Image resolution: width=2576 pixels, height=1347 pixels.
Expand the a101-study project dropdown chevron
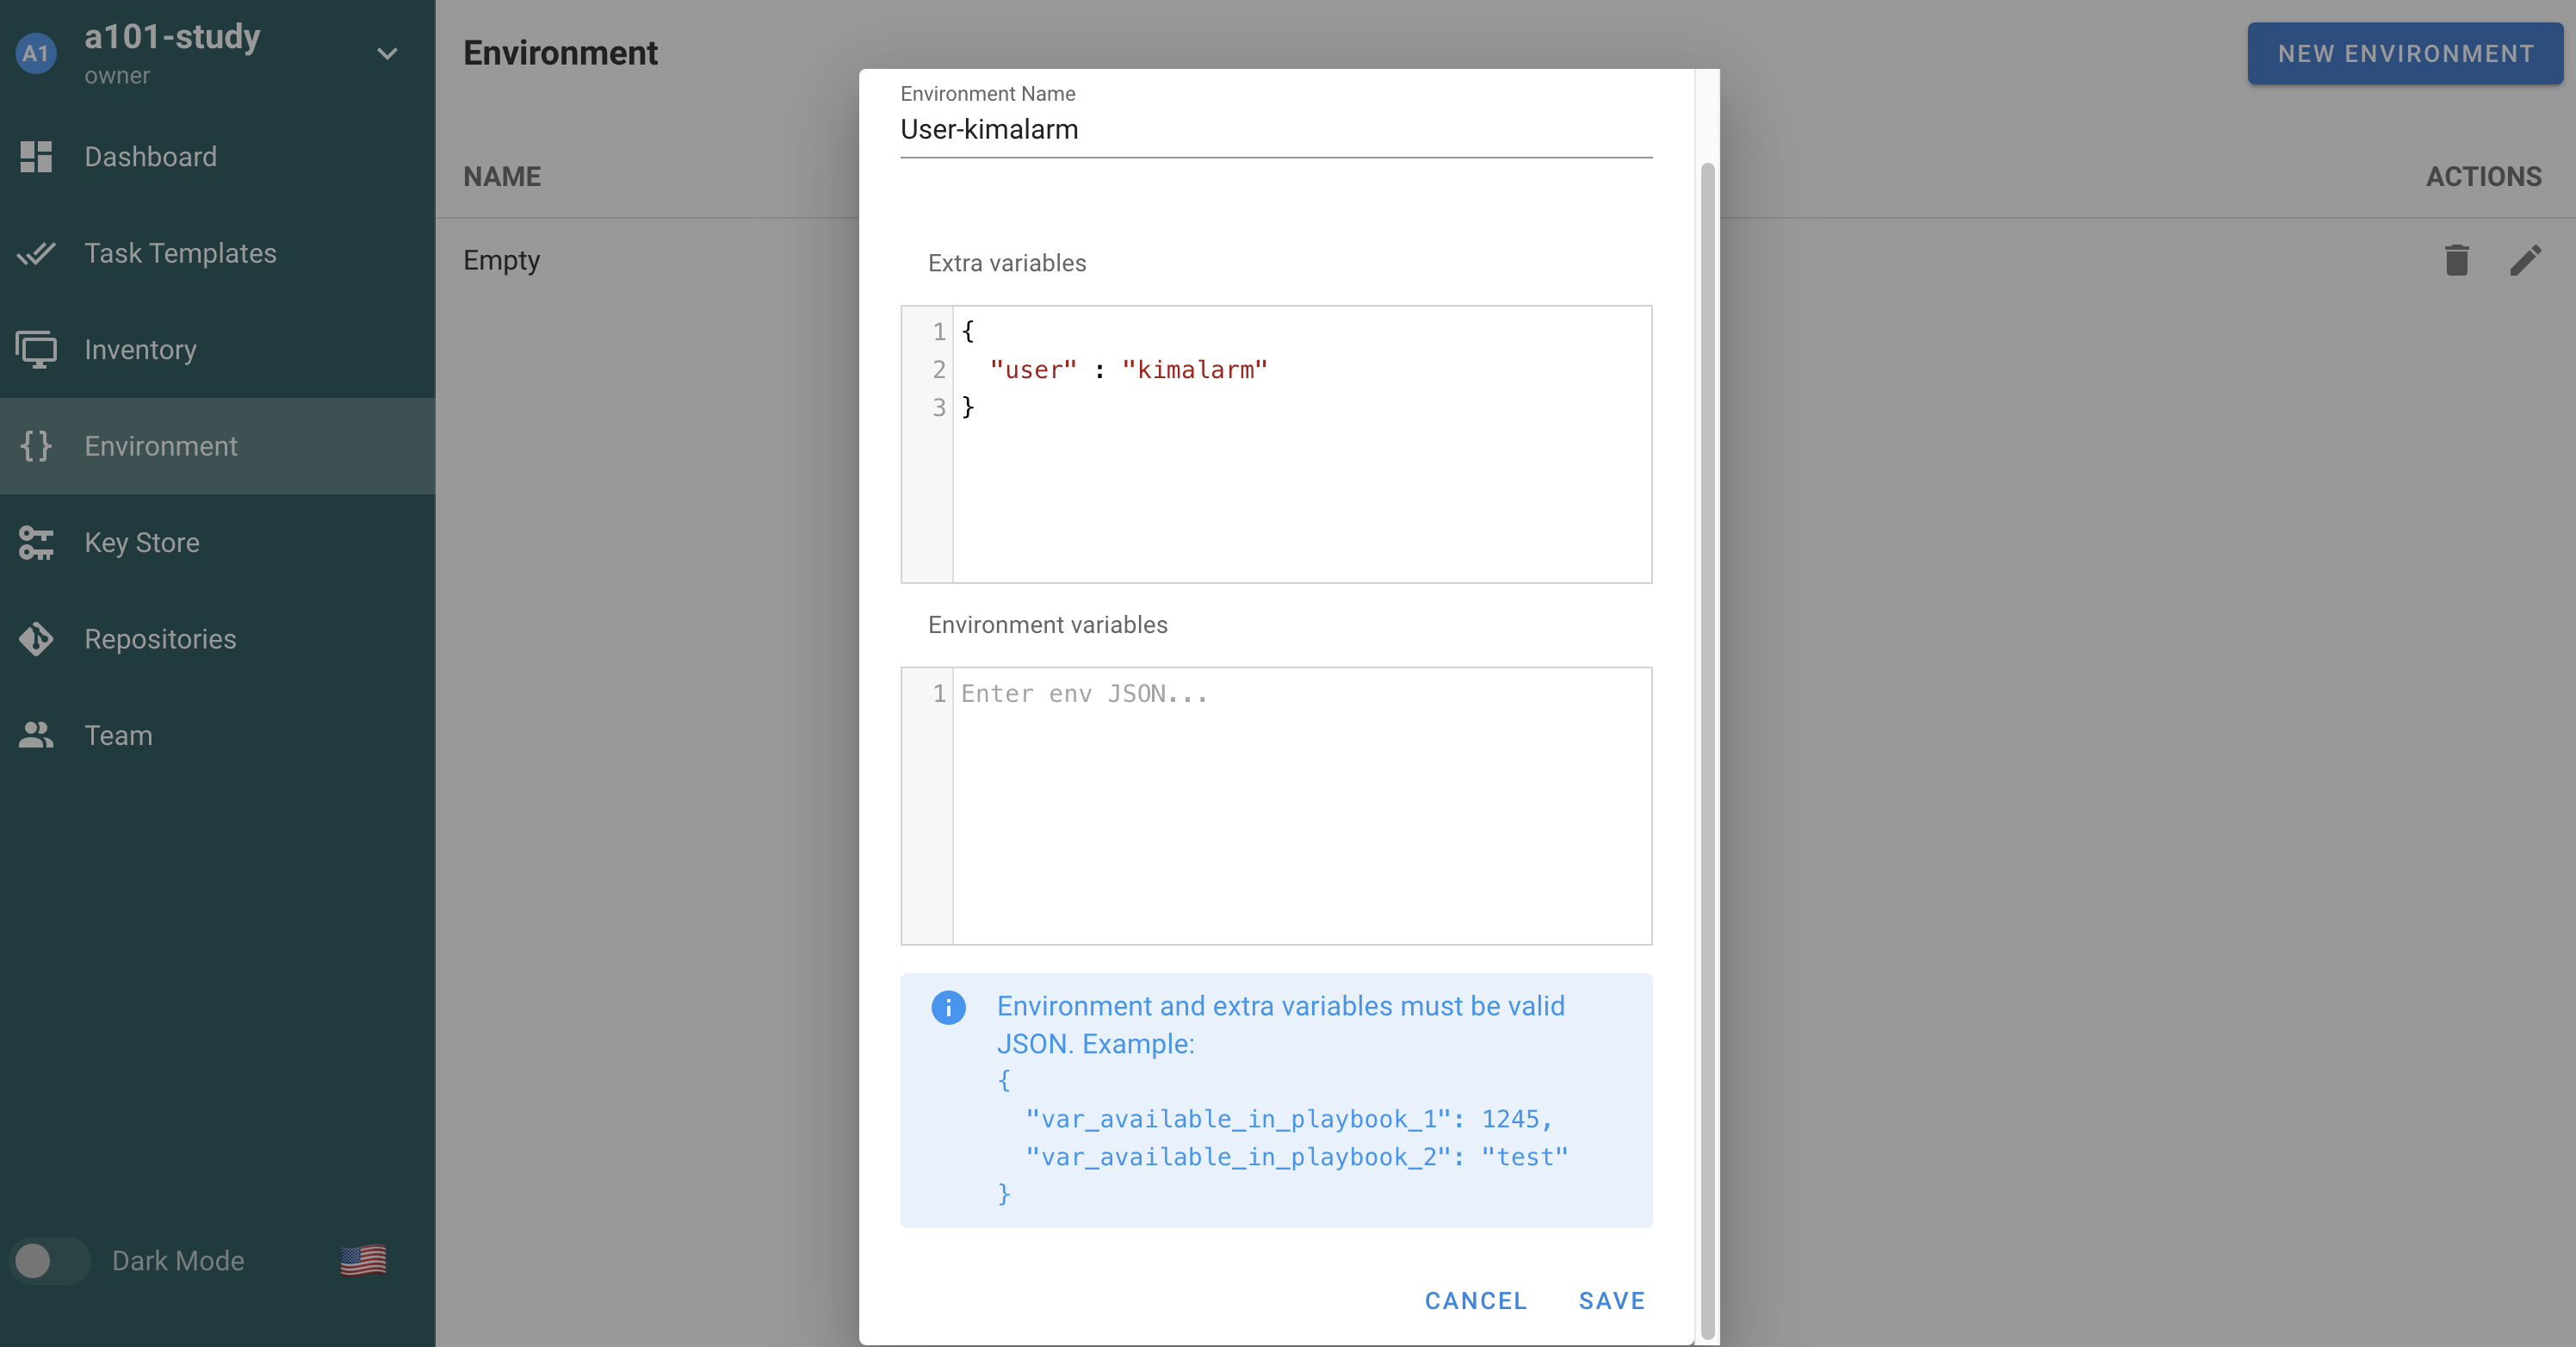click(x=387, y=54)
